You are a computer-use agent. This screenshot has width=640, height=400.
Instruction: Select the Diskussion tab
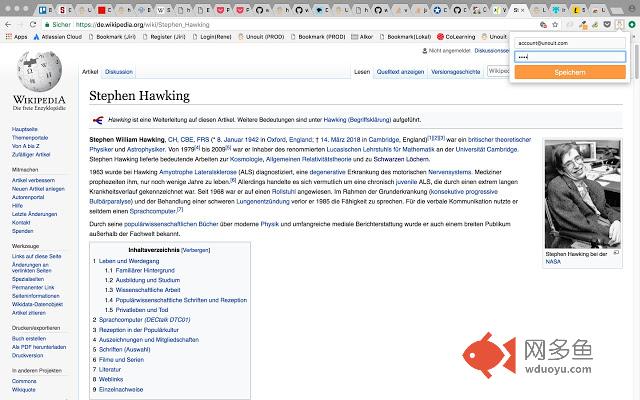click(119, 72)
